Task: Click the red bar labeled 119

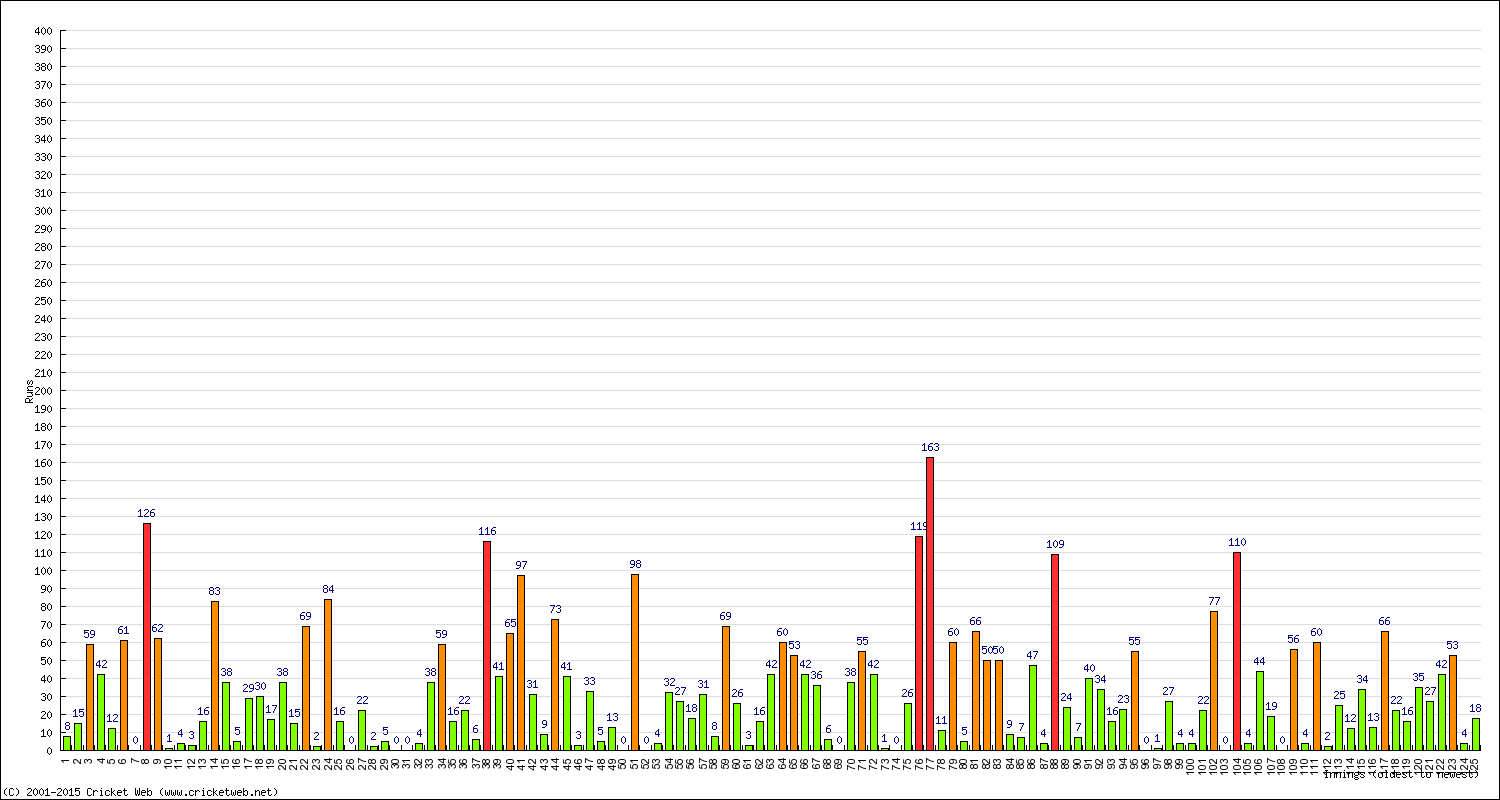Action: (x=919, y=643)
